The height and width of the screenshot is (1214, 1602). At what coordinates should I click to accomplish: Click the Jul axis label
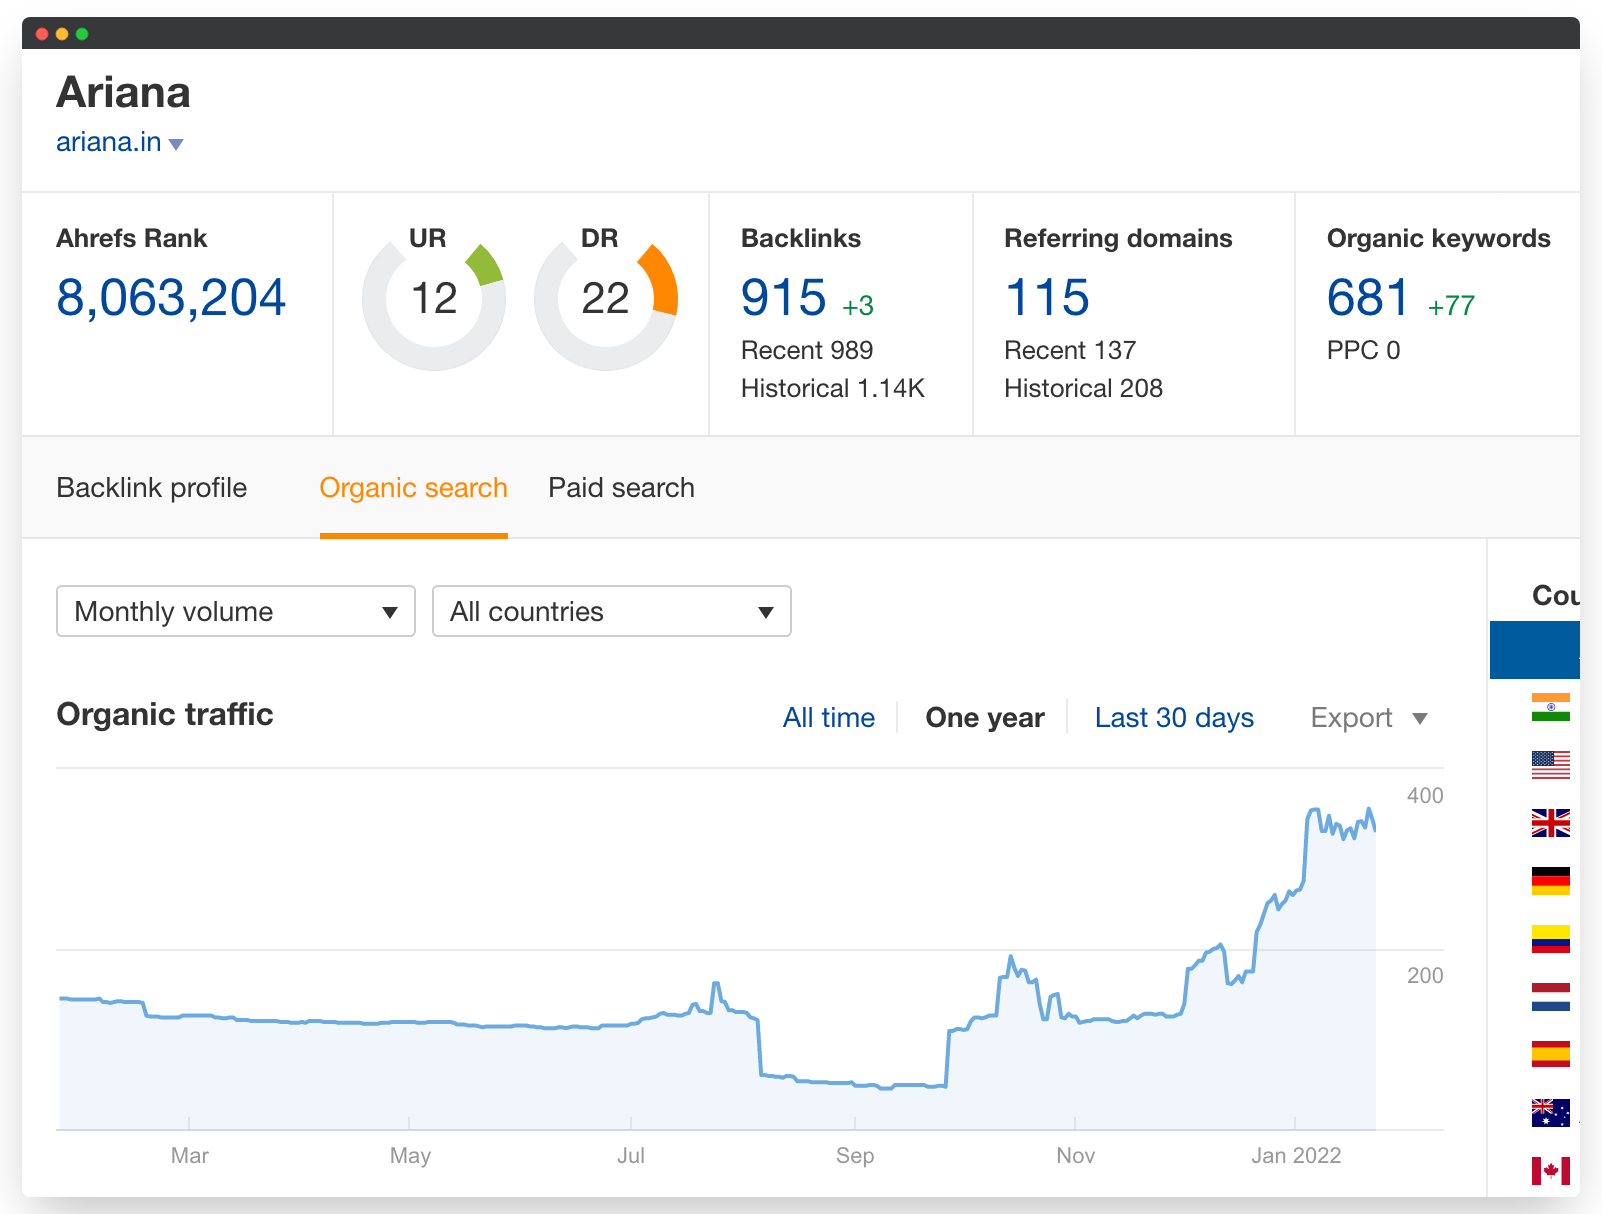631,1156
